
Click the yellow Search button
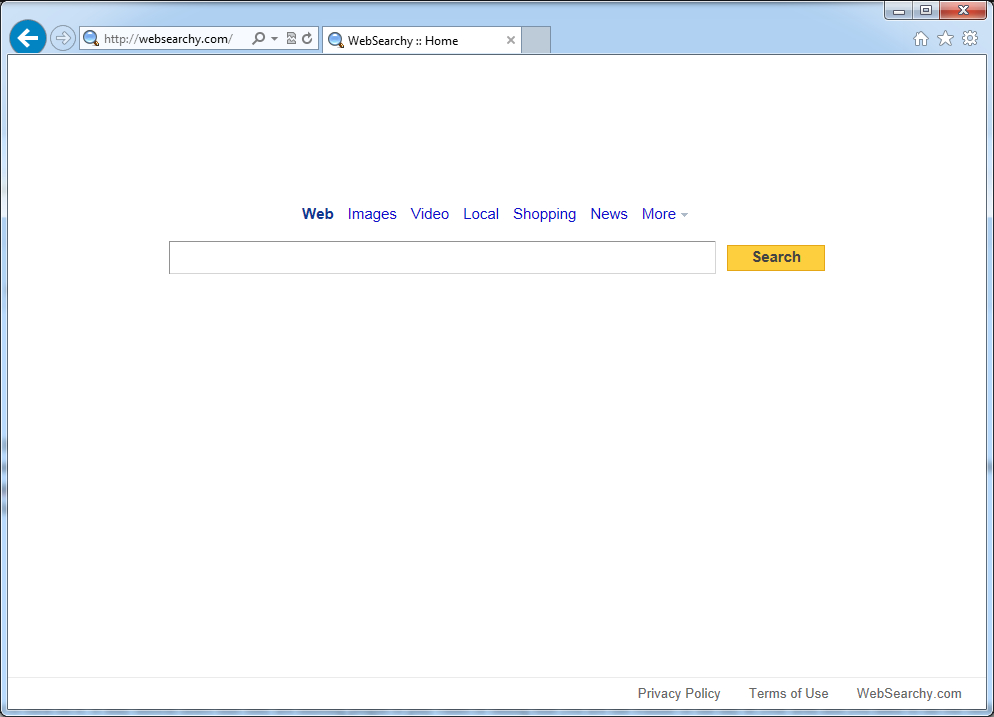click(776, 257)
